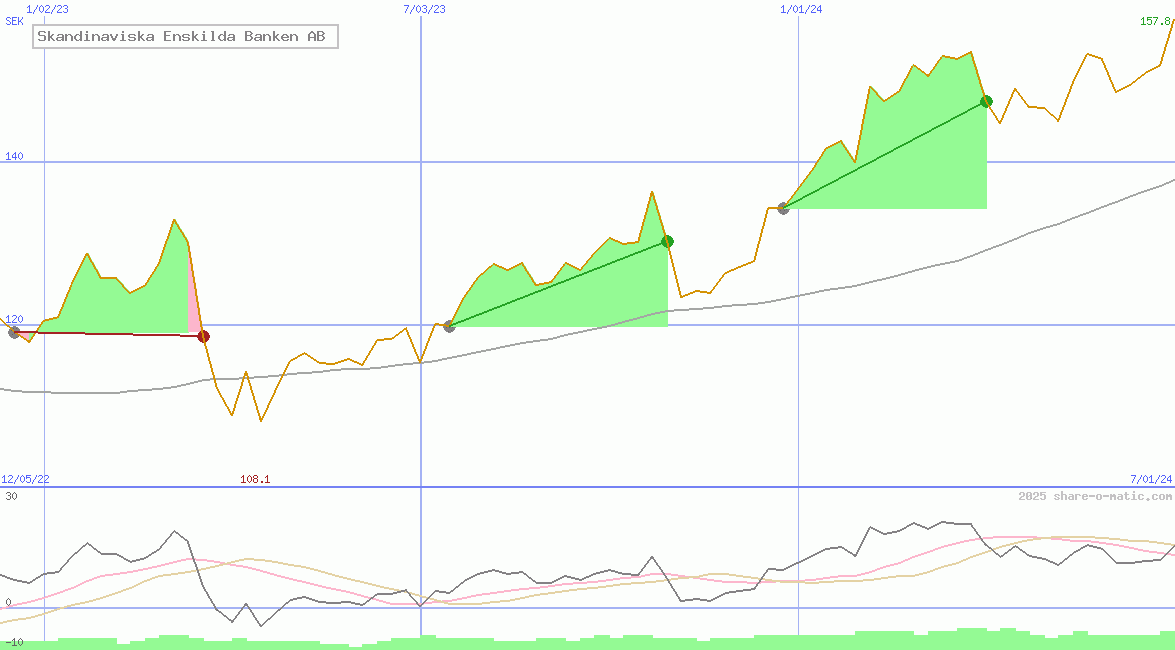The image size is (1175, 650).
Task: Click the gray entry marker at the chart's left edge
Action: 14,332
